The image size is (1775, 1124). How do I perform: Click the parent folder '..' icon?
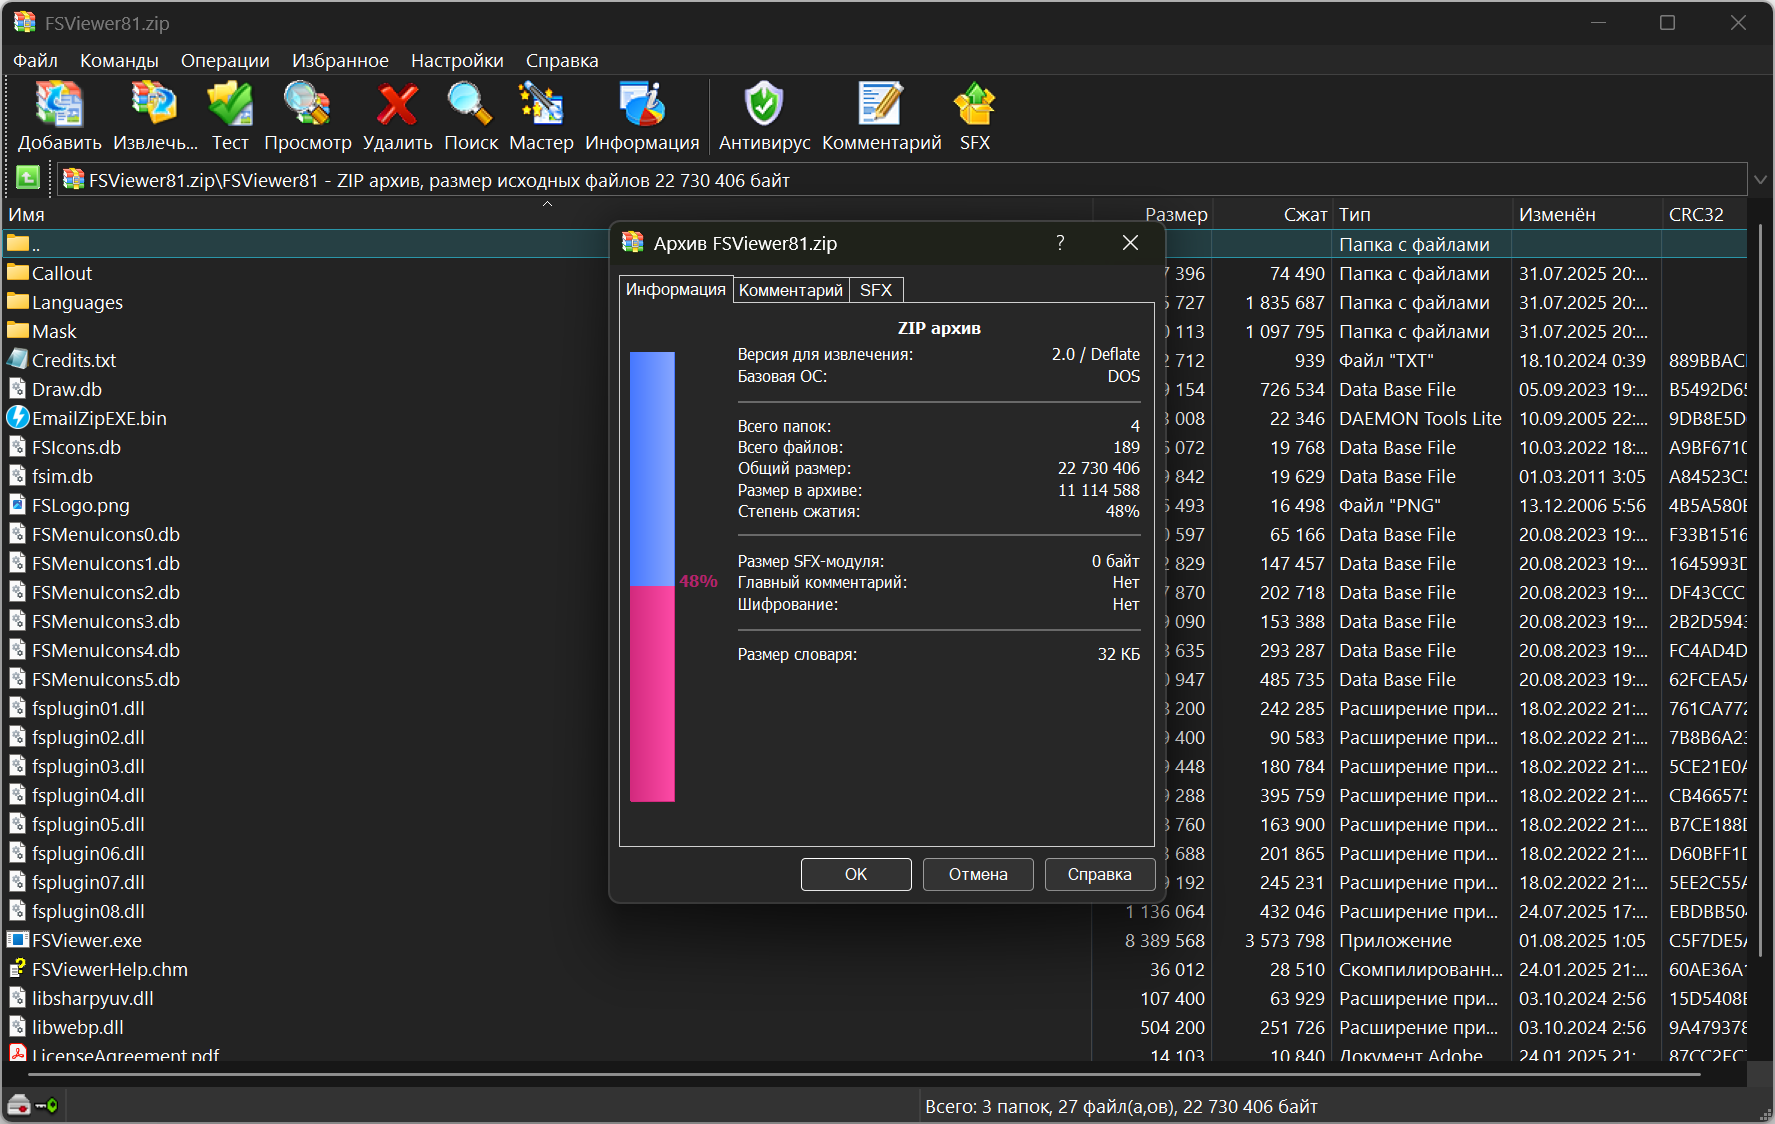pyautogui.click(x=18, y=244)
